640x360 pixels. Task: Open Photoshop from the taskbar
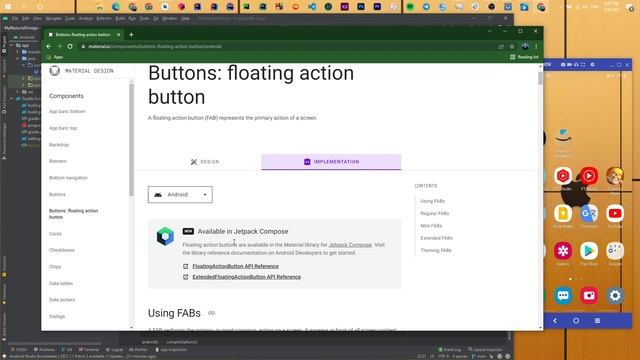coord(361,7)
